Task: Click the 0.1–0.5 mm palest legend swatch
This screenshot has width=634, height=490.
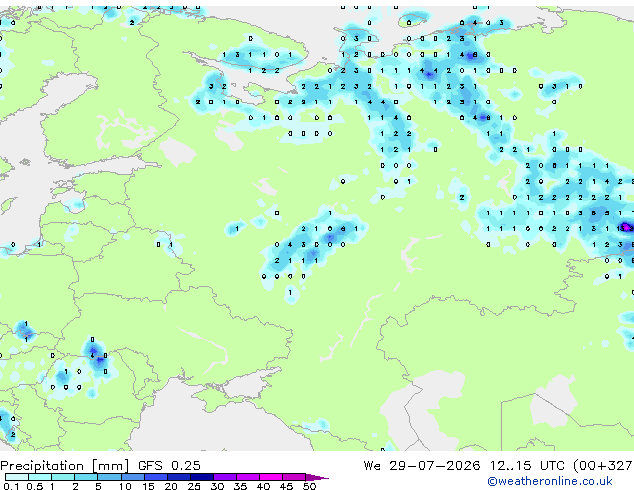Action: [17, 477]
